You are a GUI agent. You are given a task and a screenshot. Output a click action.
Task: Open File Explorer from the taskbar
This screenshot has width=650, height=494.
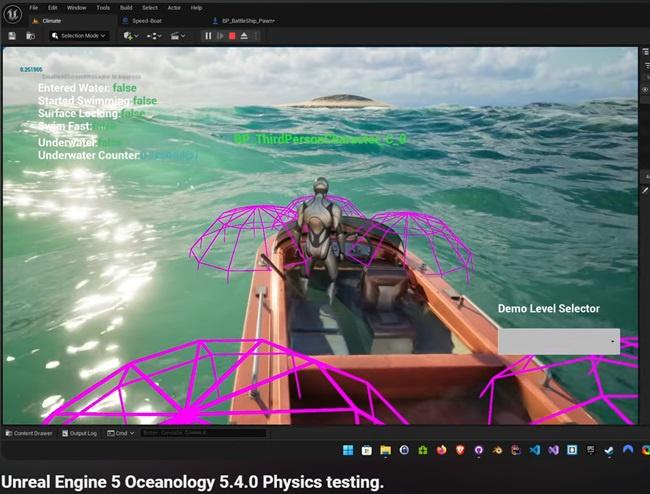tap(386, 450)
